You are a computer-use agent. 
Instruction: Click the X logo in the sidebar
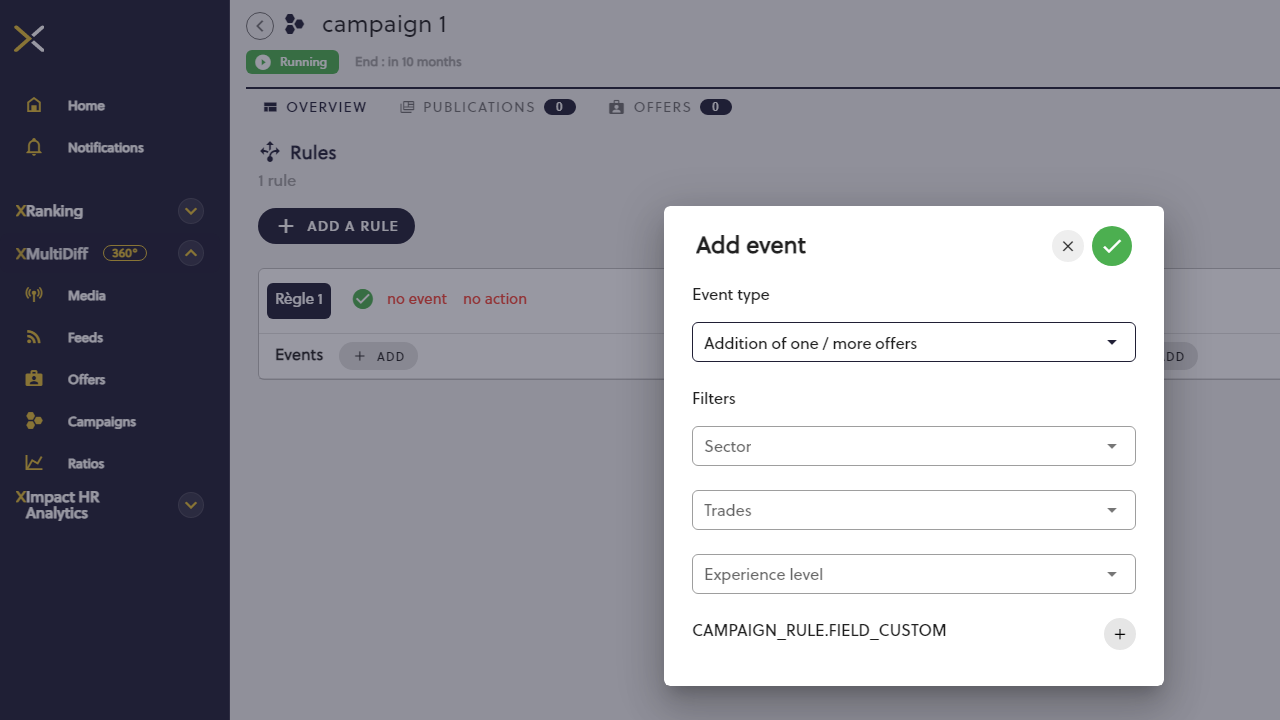point(29,39)
